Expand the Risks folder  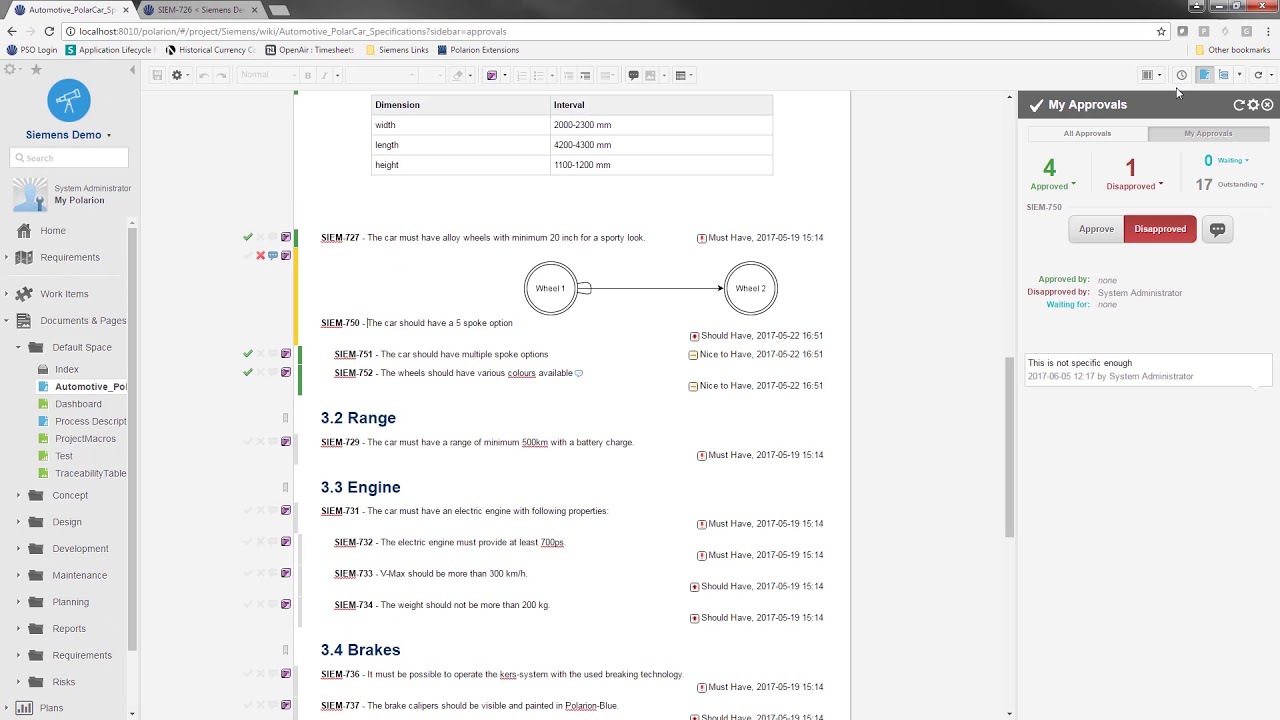click(18, 682)
